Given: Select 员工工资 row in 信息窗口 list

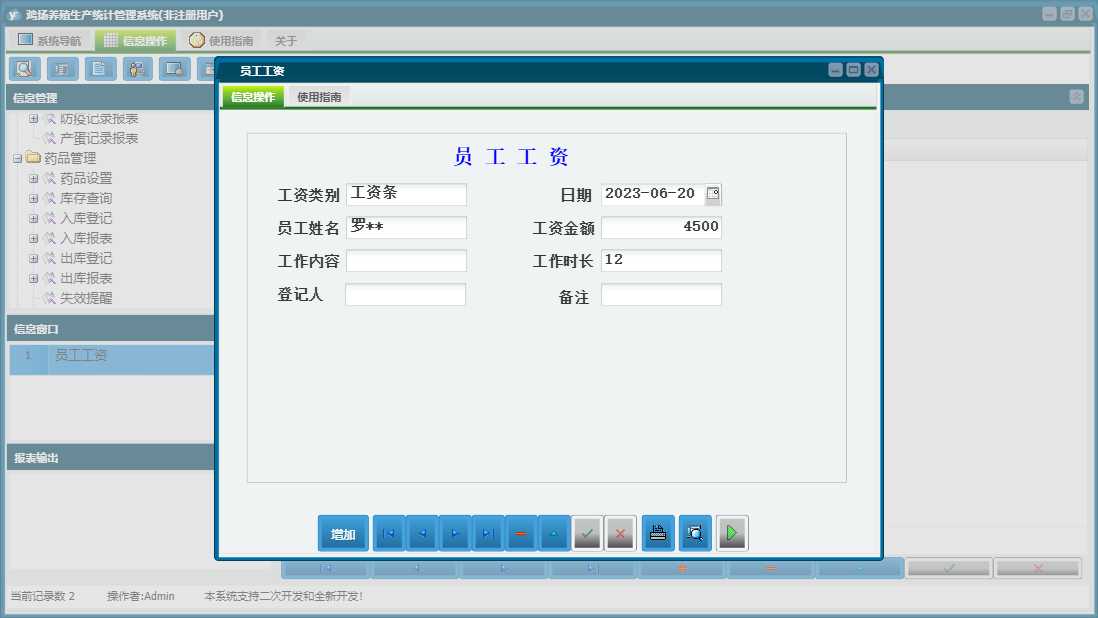Looking at the screenshot, I should (x=112, y=358).
